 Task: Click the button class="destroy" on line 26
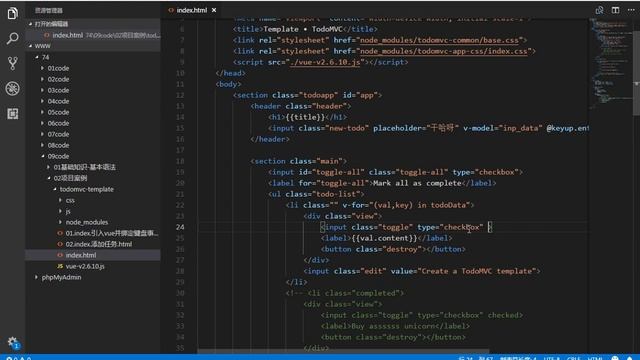pyautogui.click(x=393, y=249)
